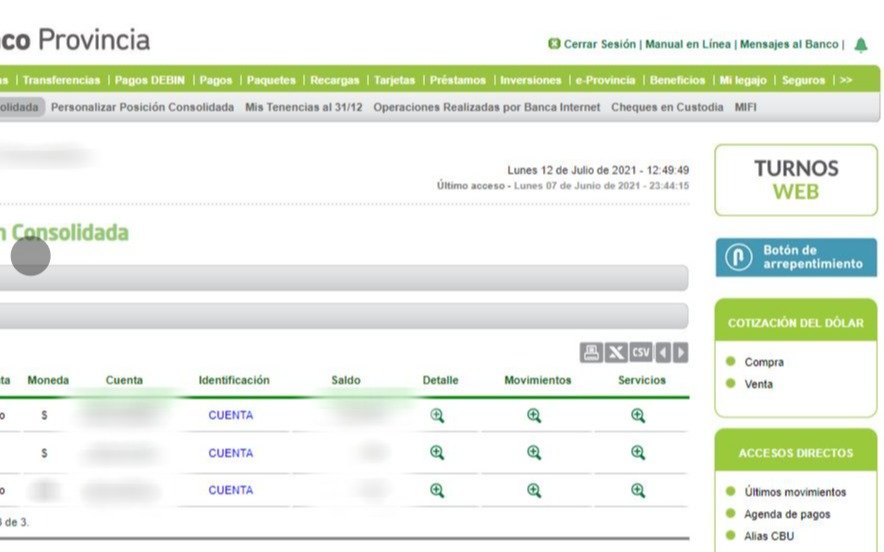Click CUENTA link in second row
The width and height of the screenshot is (884, 552).
(231, 453)
